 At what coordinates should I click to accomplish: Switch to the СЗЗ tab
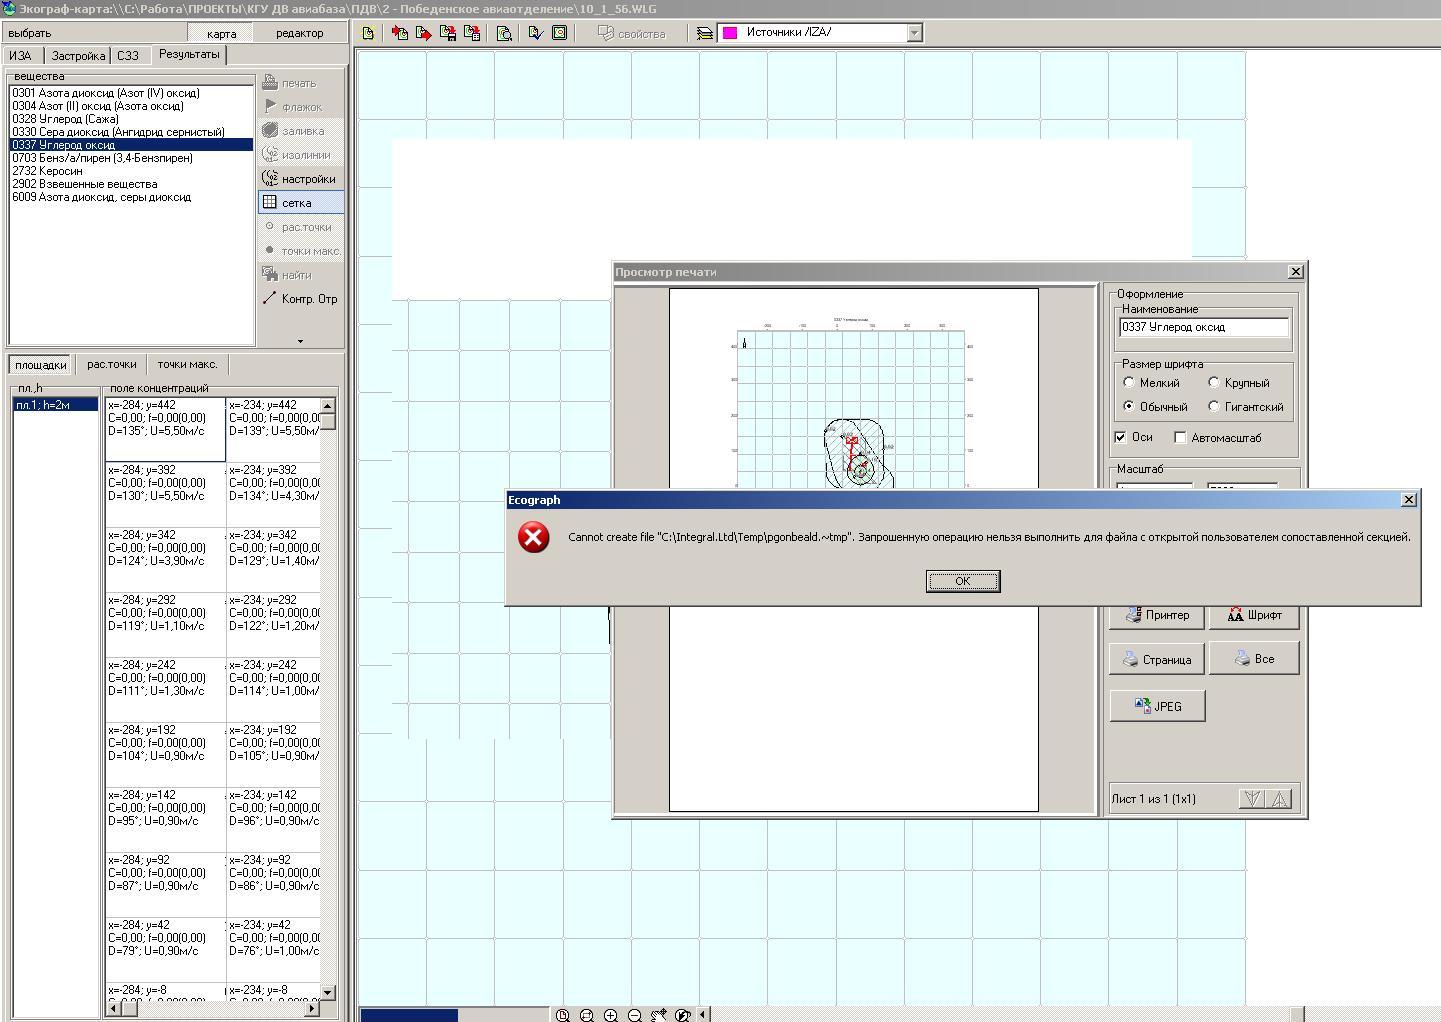[128, 56]
